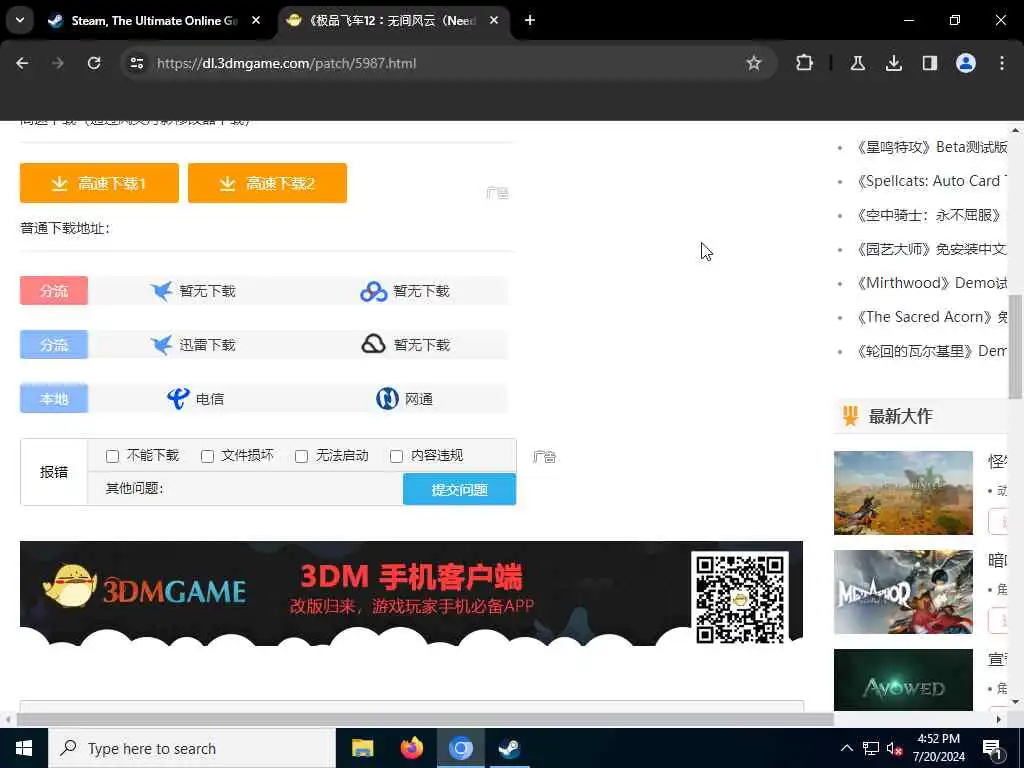The height and width of the screenshot is (768, 1024).
Task: Open The Sacred Acorn link
Action: click(x=932, y=317)
